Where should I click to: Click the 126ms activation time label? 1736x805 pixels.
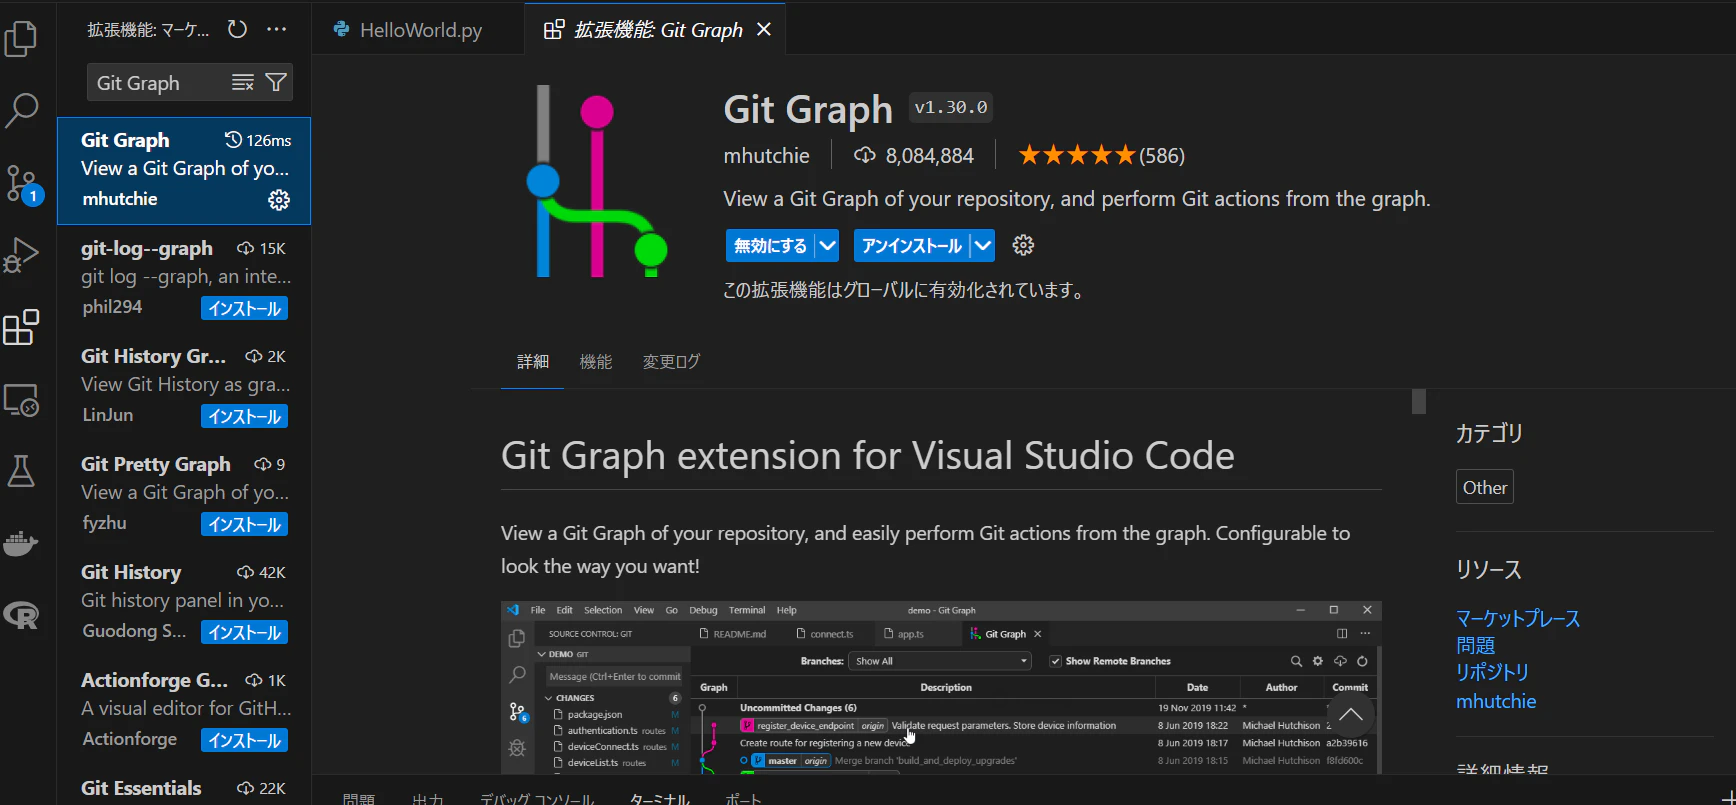pyautogui.click(x=259, y=140)
